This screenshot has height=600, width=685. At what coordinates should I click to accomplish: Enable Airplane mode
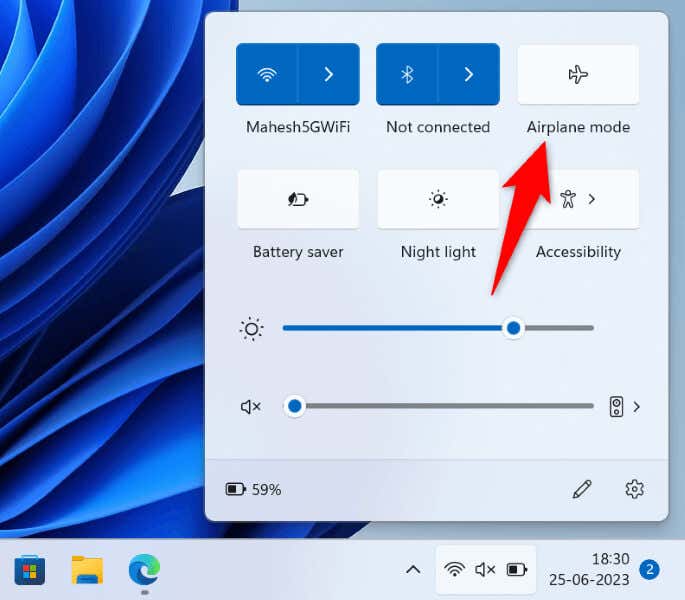tap(578, 74)
